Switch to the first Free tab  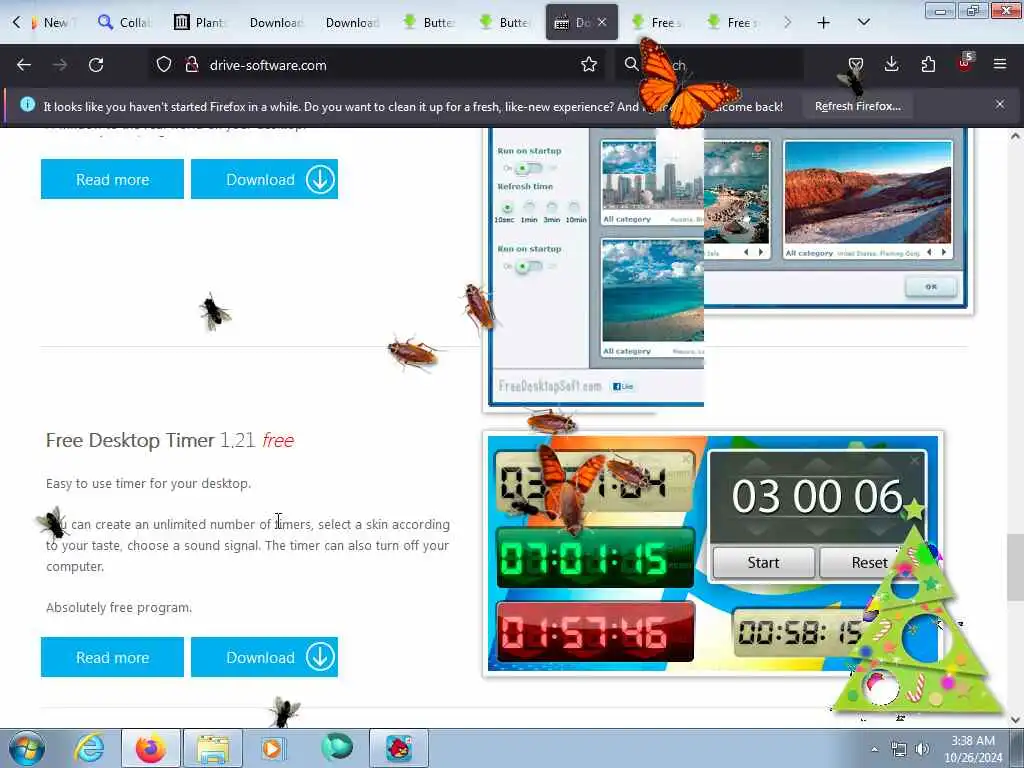[656, 23]
